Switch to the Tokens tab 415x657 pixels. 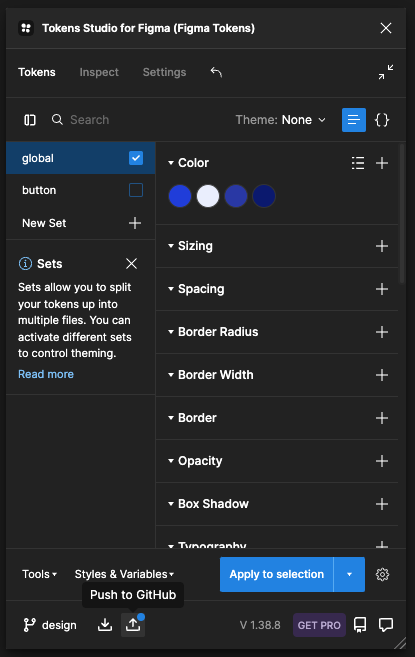[37, 72]
